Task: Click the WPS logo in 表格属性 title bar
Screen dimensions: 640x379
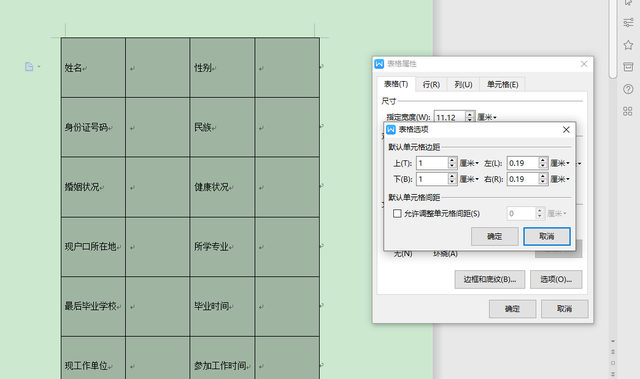Action: pyautogui.click(x=379, y=64)
